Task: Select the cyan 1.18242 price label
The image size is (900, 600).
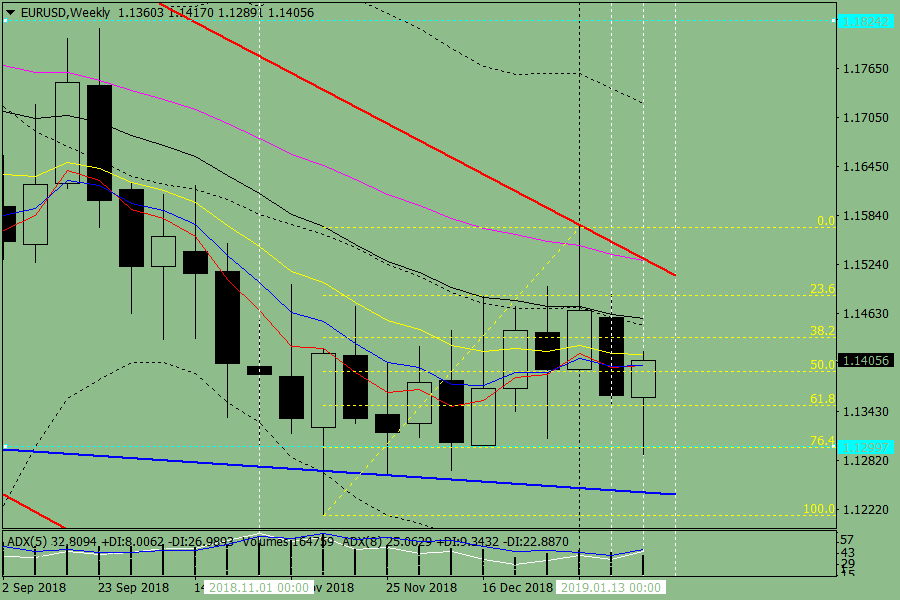Action: (x=866, y=22)
